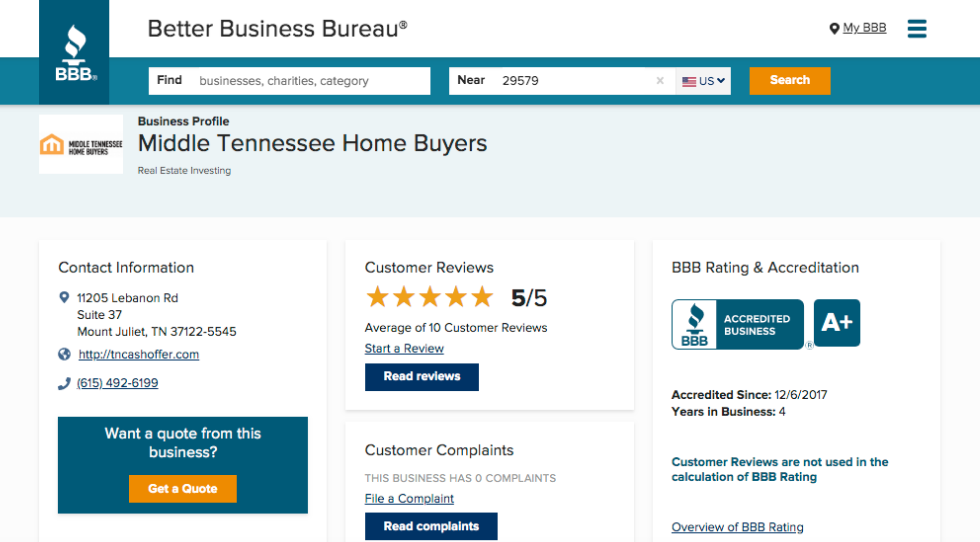Click the Read complaints button
This screenshot has width=980, height=542.
click(x=431, y=526)
